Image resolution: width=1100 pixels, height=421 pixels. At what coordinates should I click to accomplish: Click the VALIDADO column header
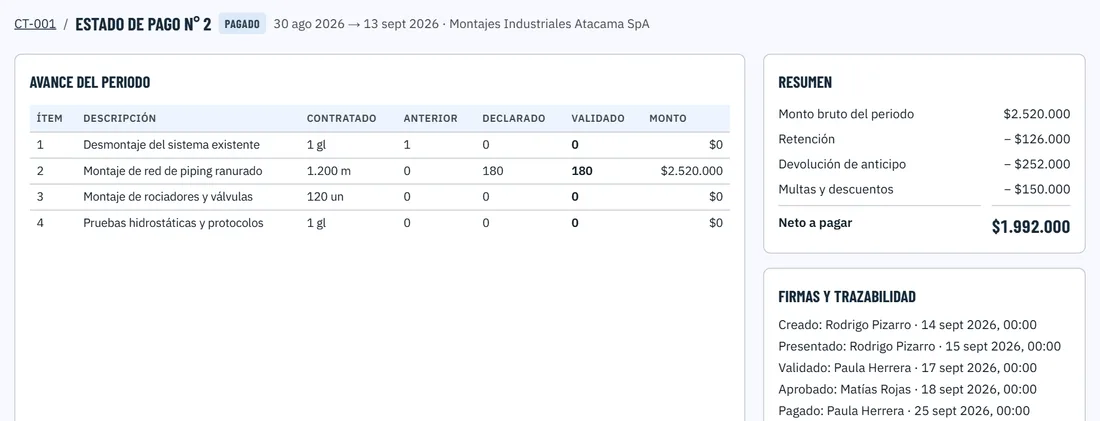coord(598,119)
